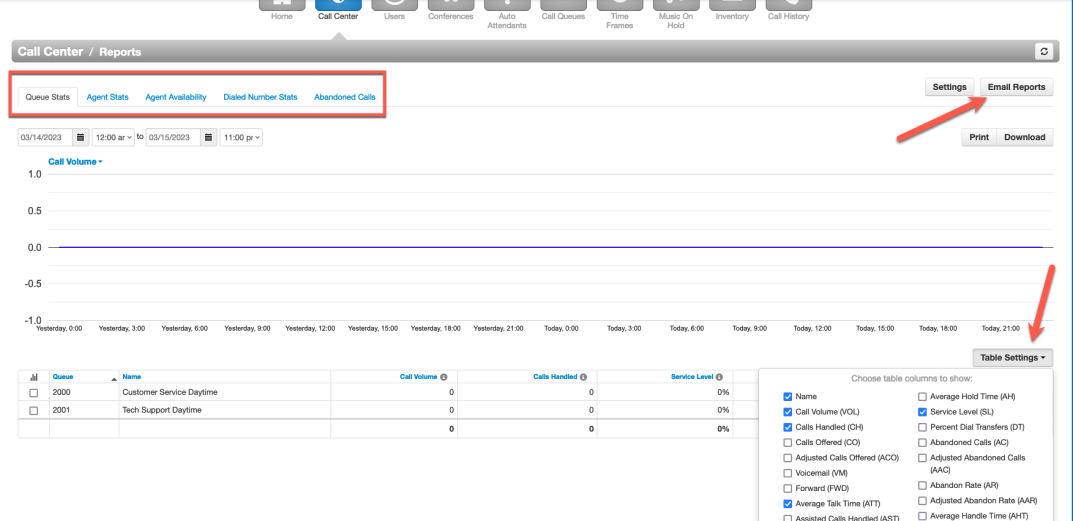This screenshot has width=1073, height=521.
Task: Enable Voicemail (VM) column
Action: coord(788,473)
